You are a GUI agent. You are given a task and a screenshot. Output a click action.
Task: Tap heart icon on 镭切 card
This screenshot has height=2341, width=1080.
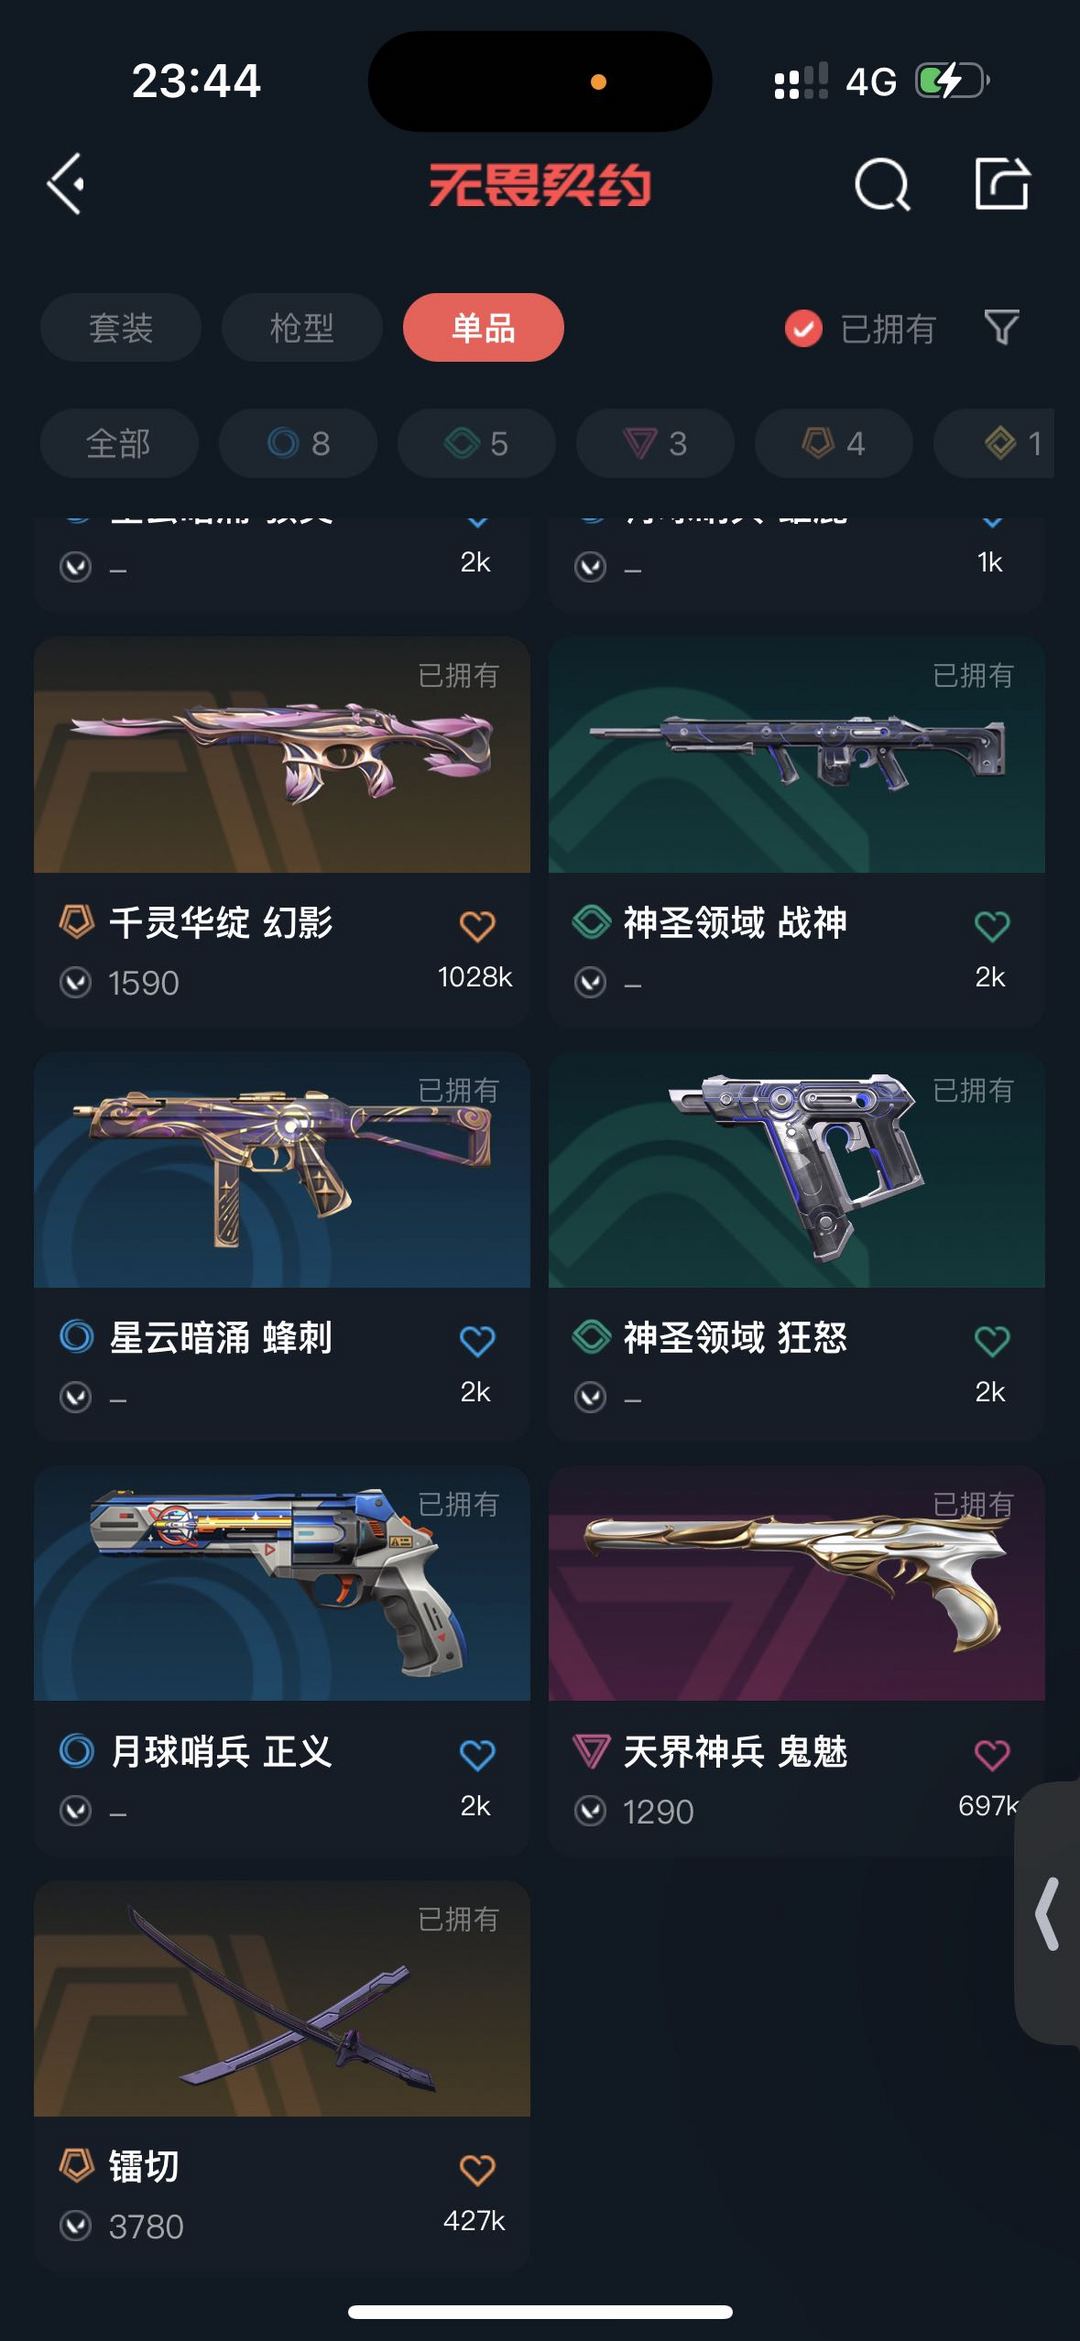tap(477, 2170)
